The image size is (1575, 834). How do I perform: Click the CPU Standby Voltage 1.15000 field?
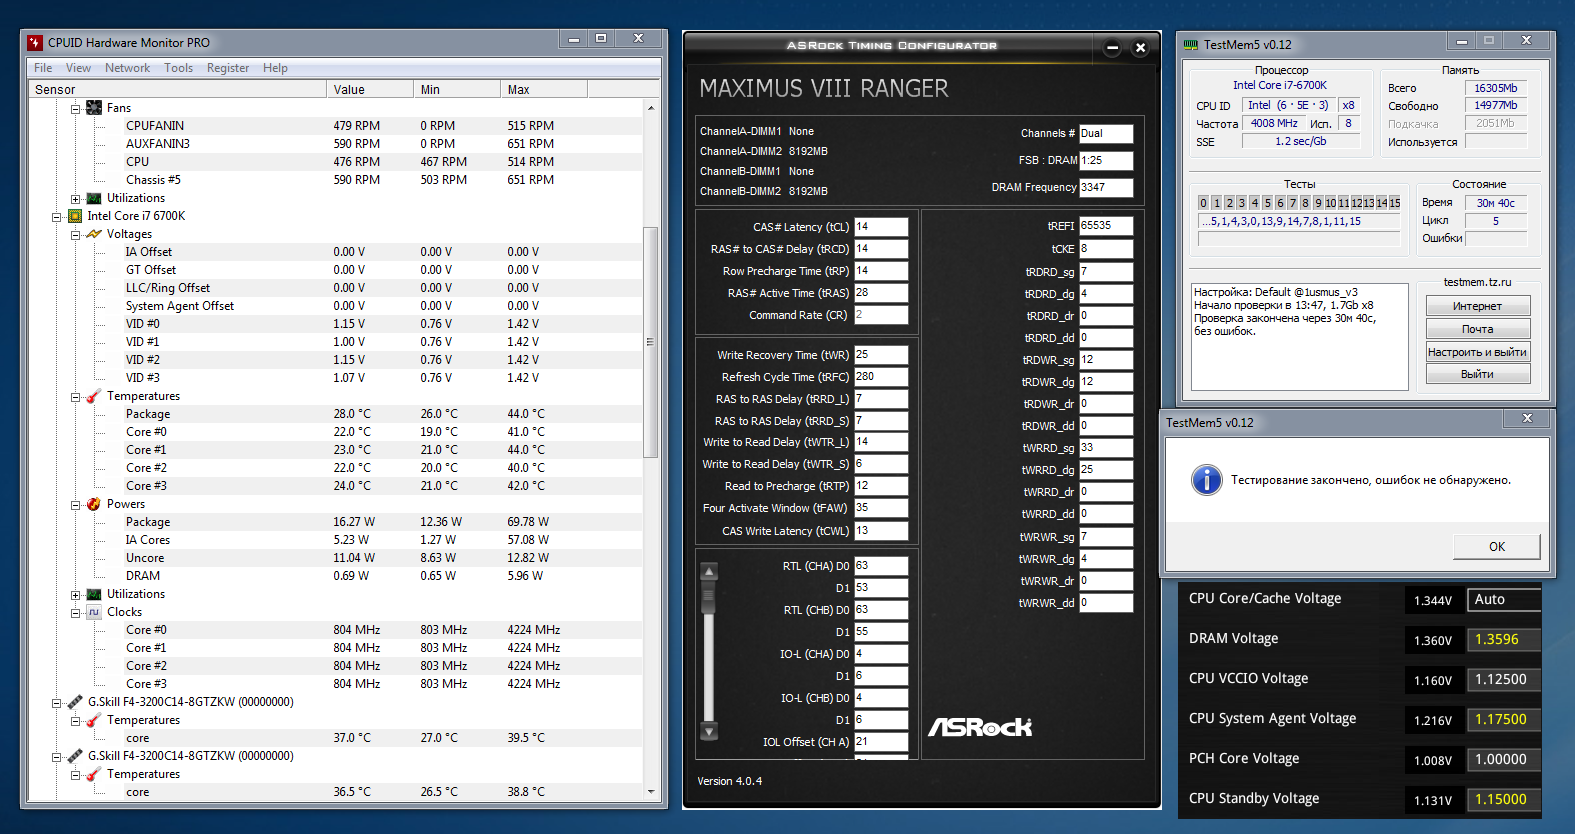pyautogui.click(x=1503, y=800)
